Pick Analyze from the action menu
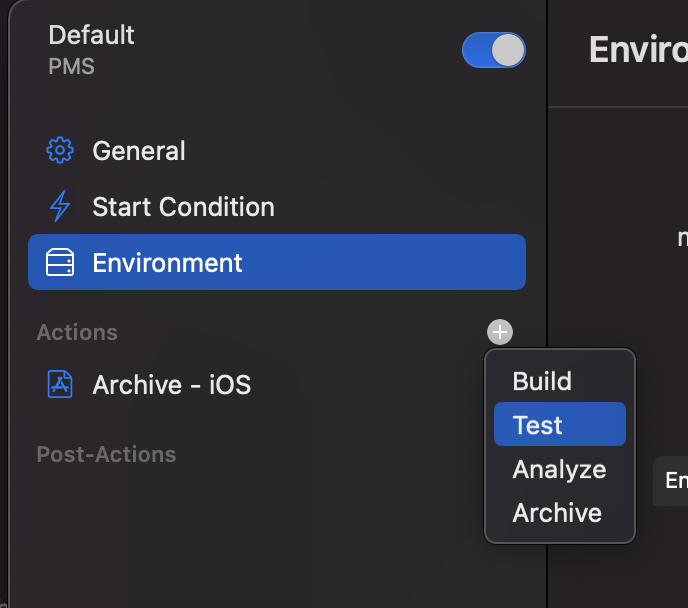This screenshot has height=608, width=688. click(559, 469)
